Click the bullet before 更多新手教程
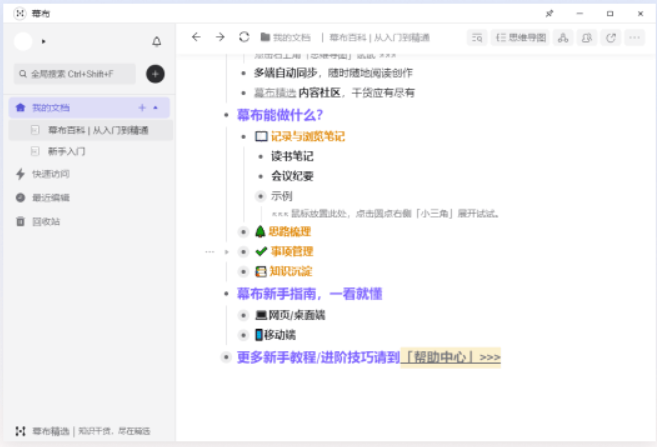The height and width of the screenshot is (447, 657). 226,357
